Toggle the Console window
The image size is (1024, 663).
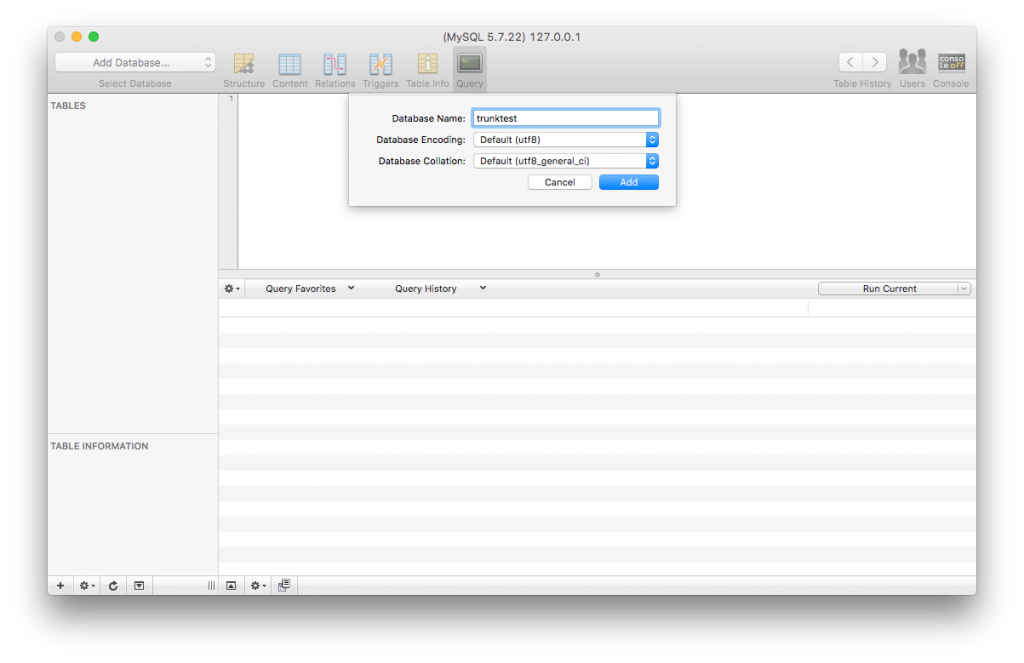click(x=951, y=69)
